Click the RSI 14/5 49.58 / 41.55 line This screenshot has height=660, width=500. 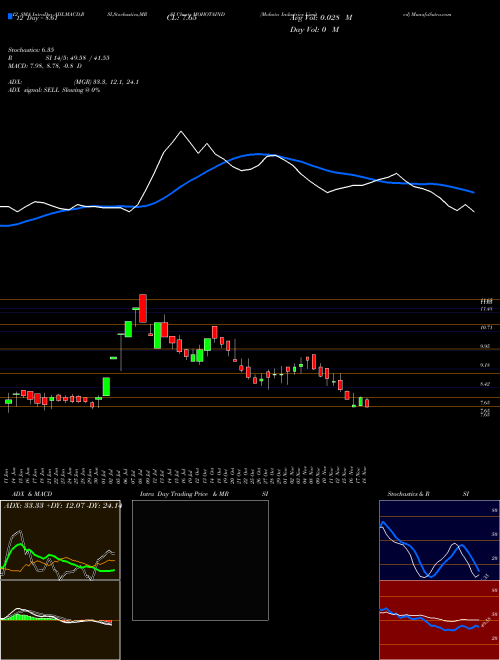pyautogui.click(x=59, y=58)
